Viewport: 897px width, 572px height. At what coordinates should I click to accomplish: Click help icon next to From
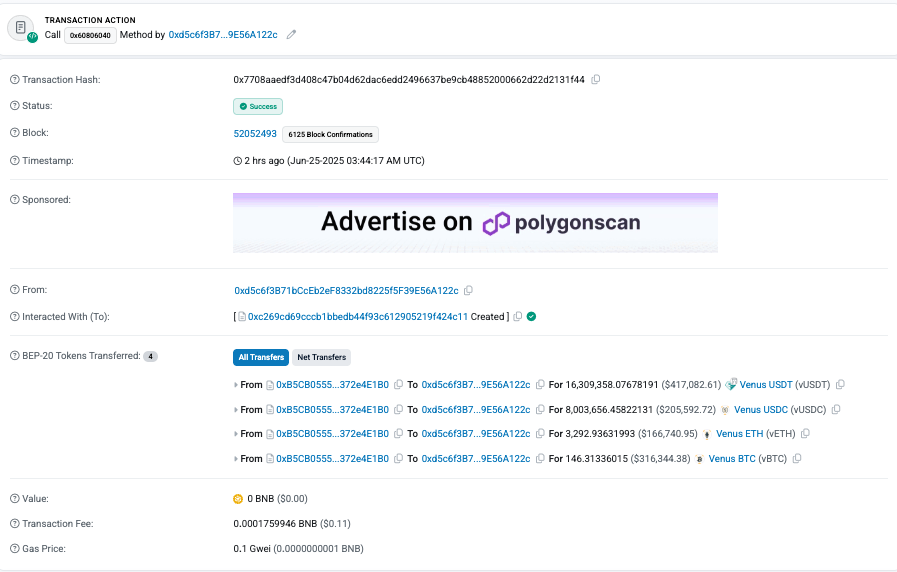click(15, 289)
